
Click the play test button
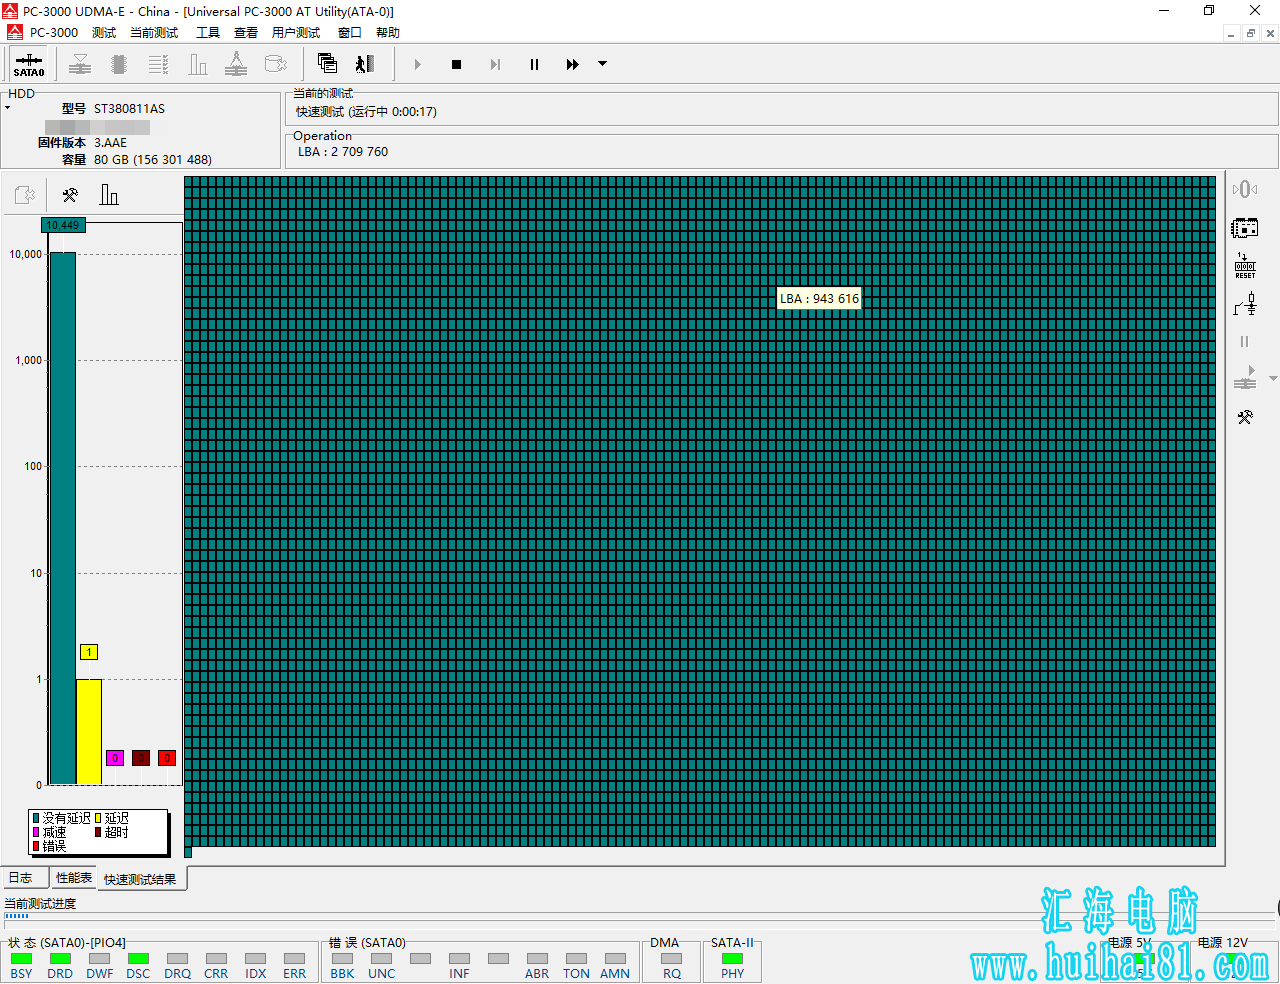[418, 65]
